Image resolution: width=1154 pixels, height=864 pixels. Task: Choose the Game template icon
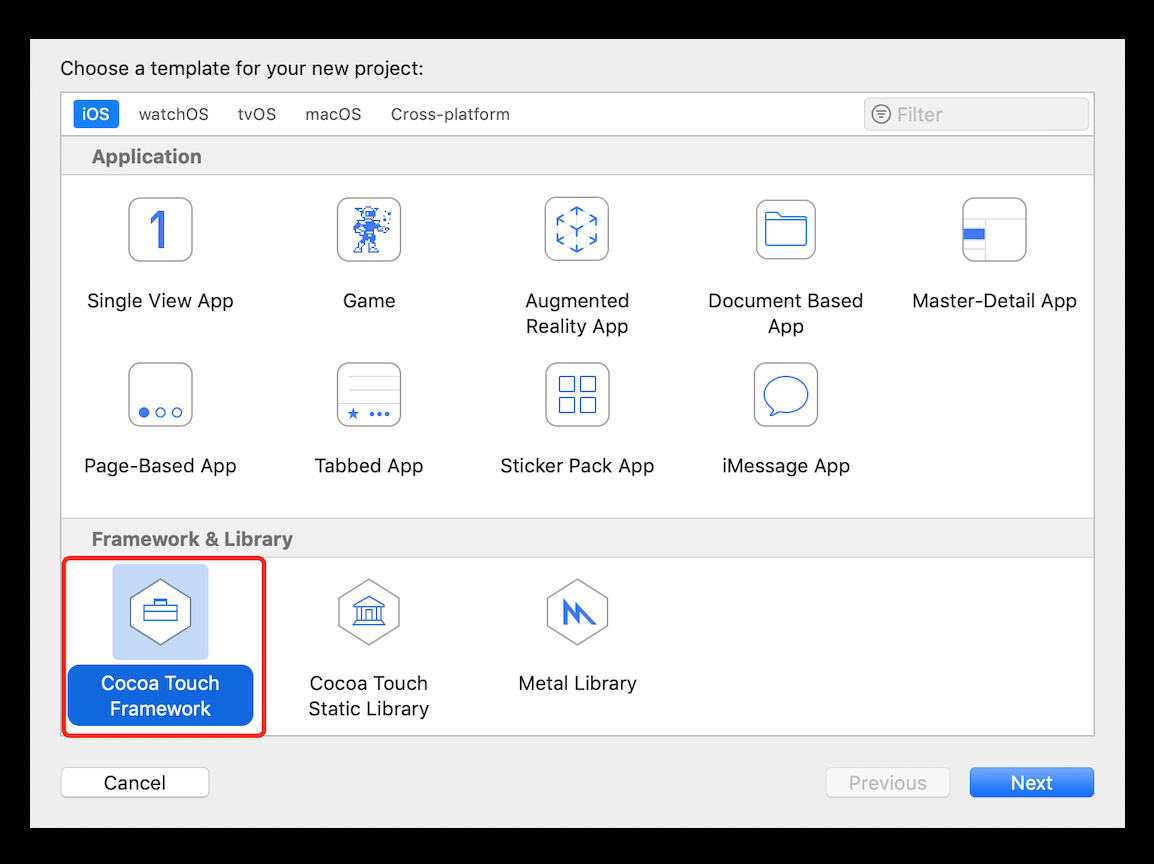[x=369, y=230]
